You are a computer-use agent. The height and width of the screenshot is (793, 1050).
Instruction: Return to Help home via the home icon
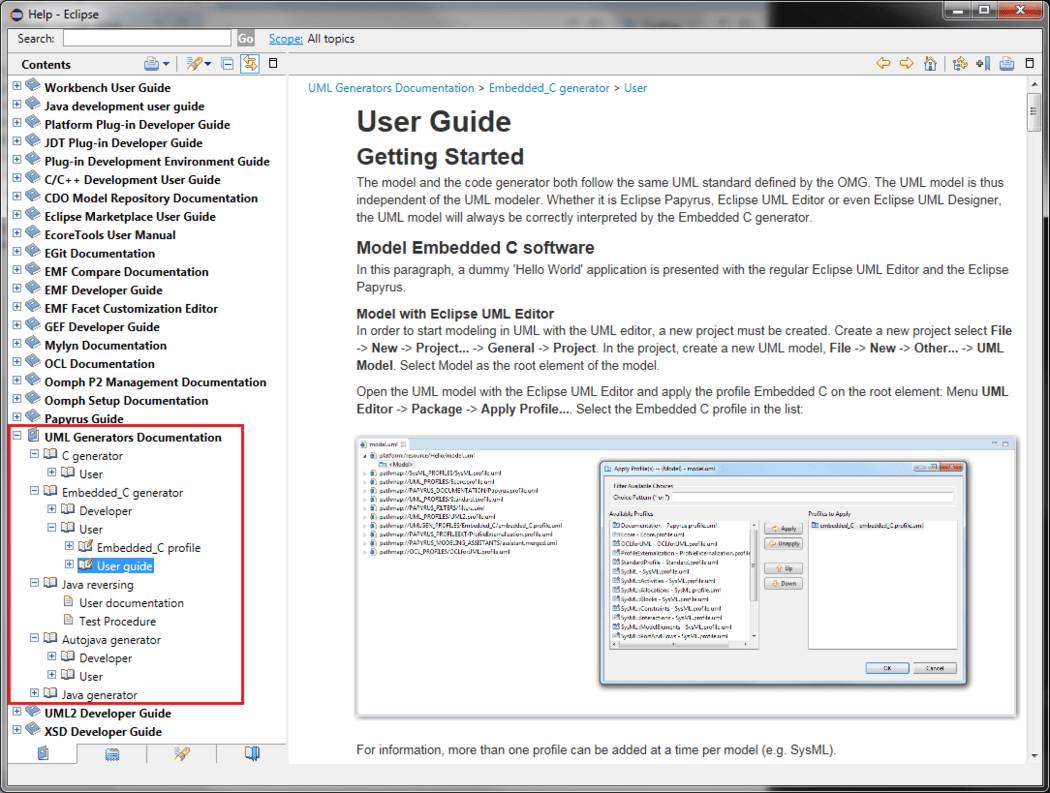click(930, 63)
